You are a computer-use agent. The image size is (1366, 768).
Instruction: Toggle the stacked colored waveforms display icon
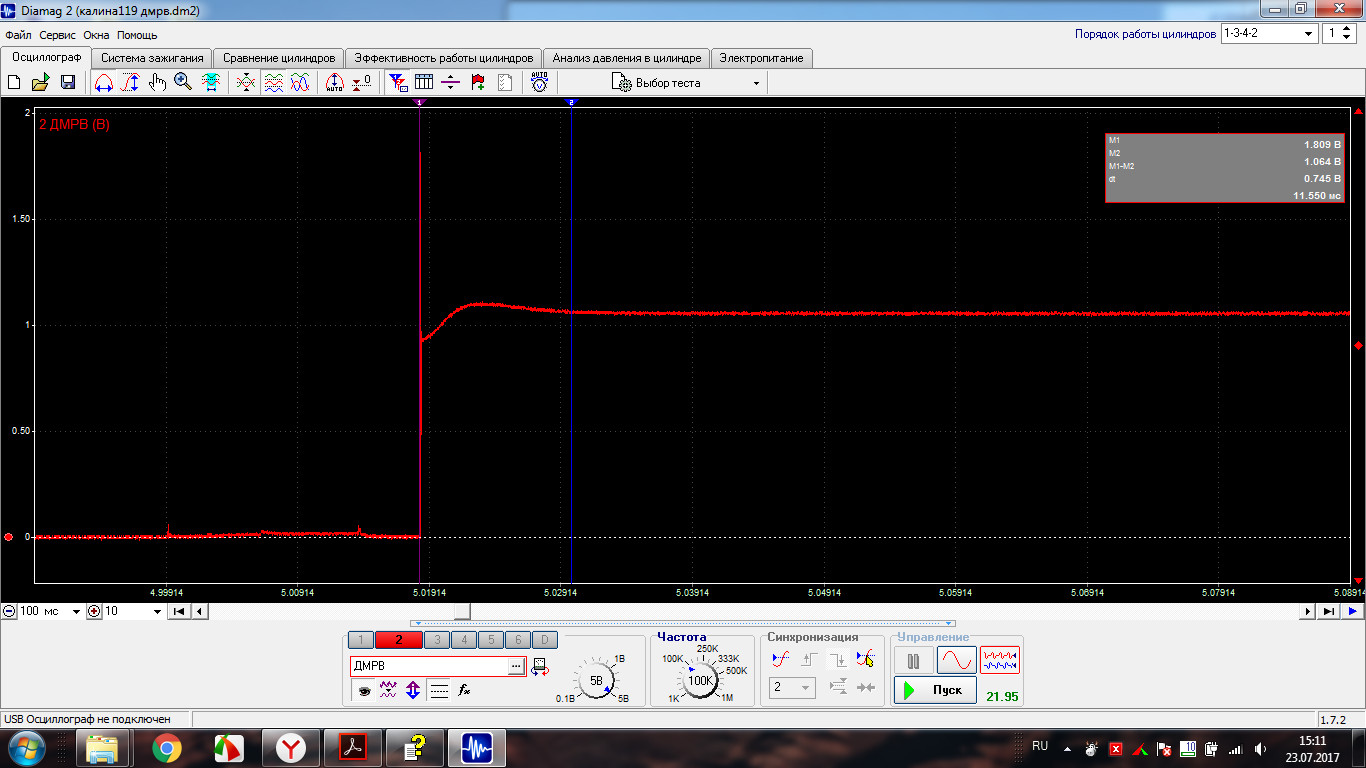point(273,83)
